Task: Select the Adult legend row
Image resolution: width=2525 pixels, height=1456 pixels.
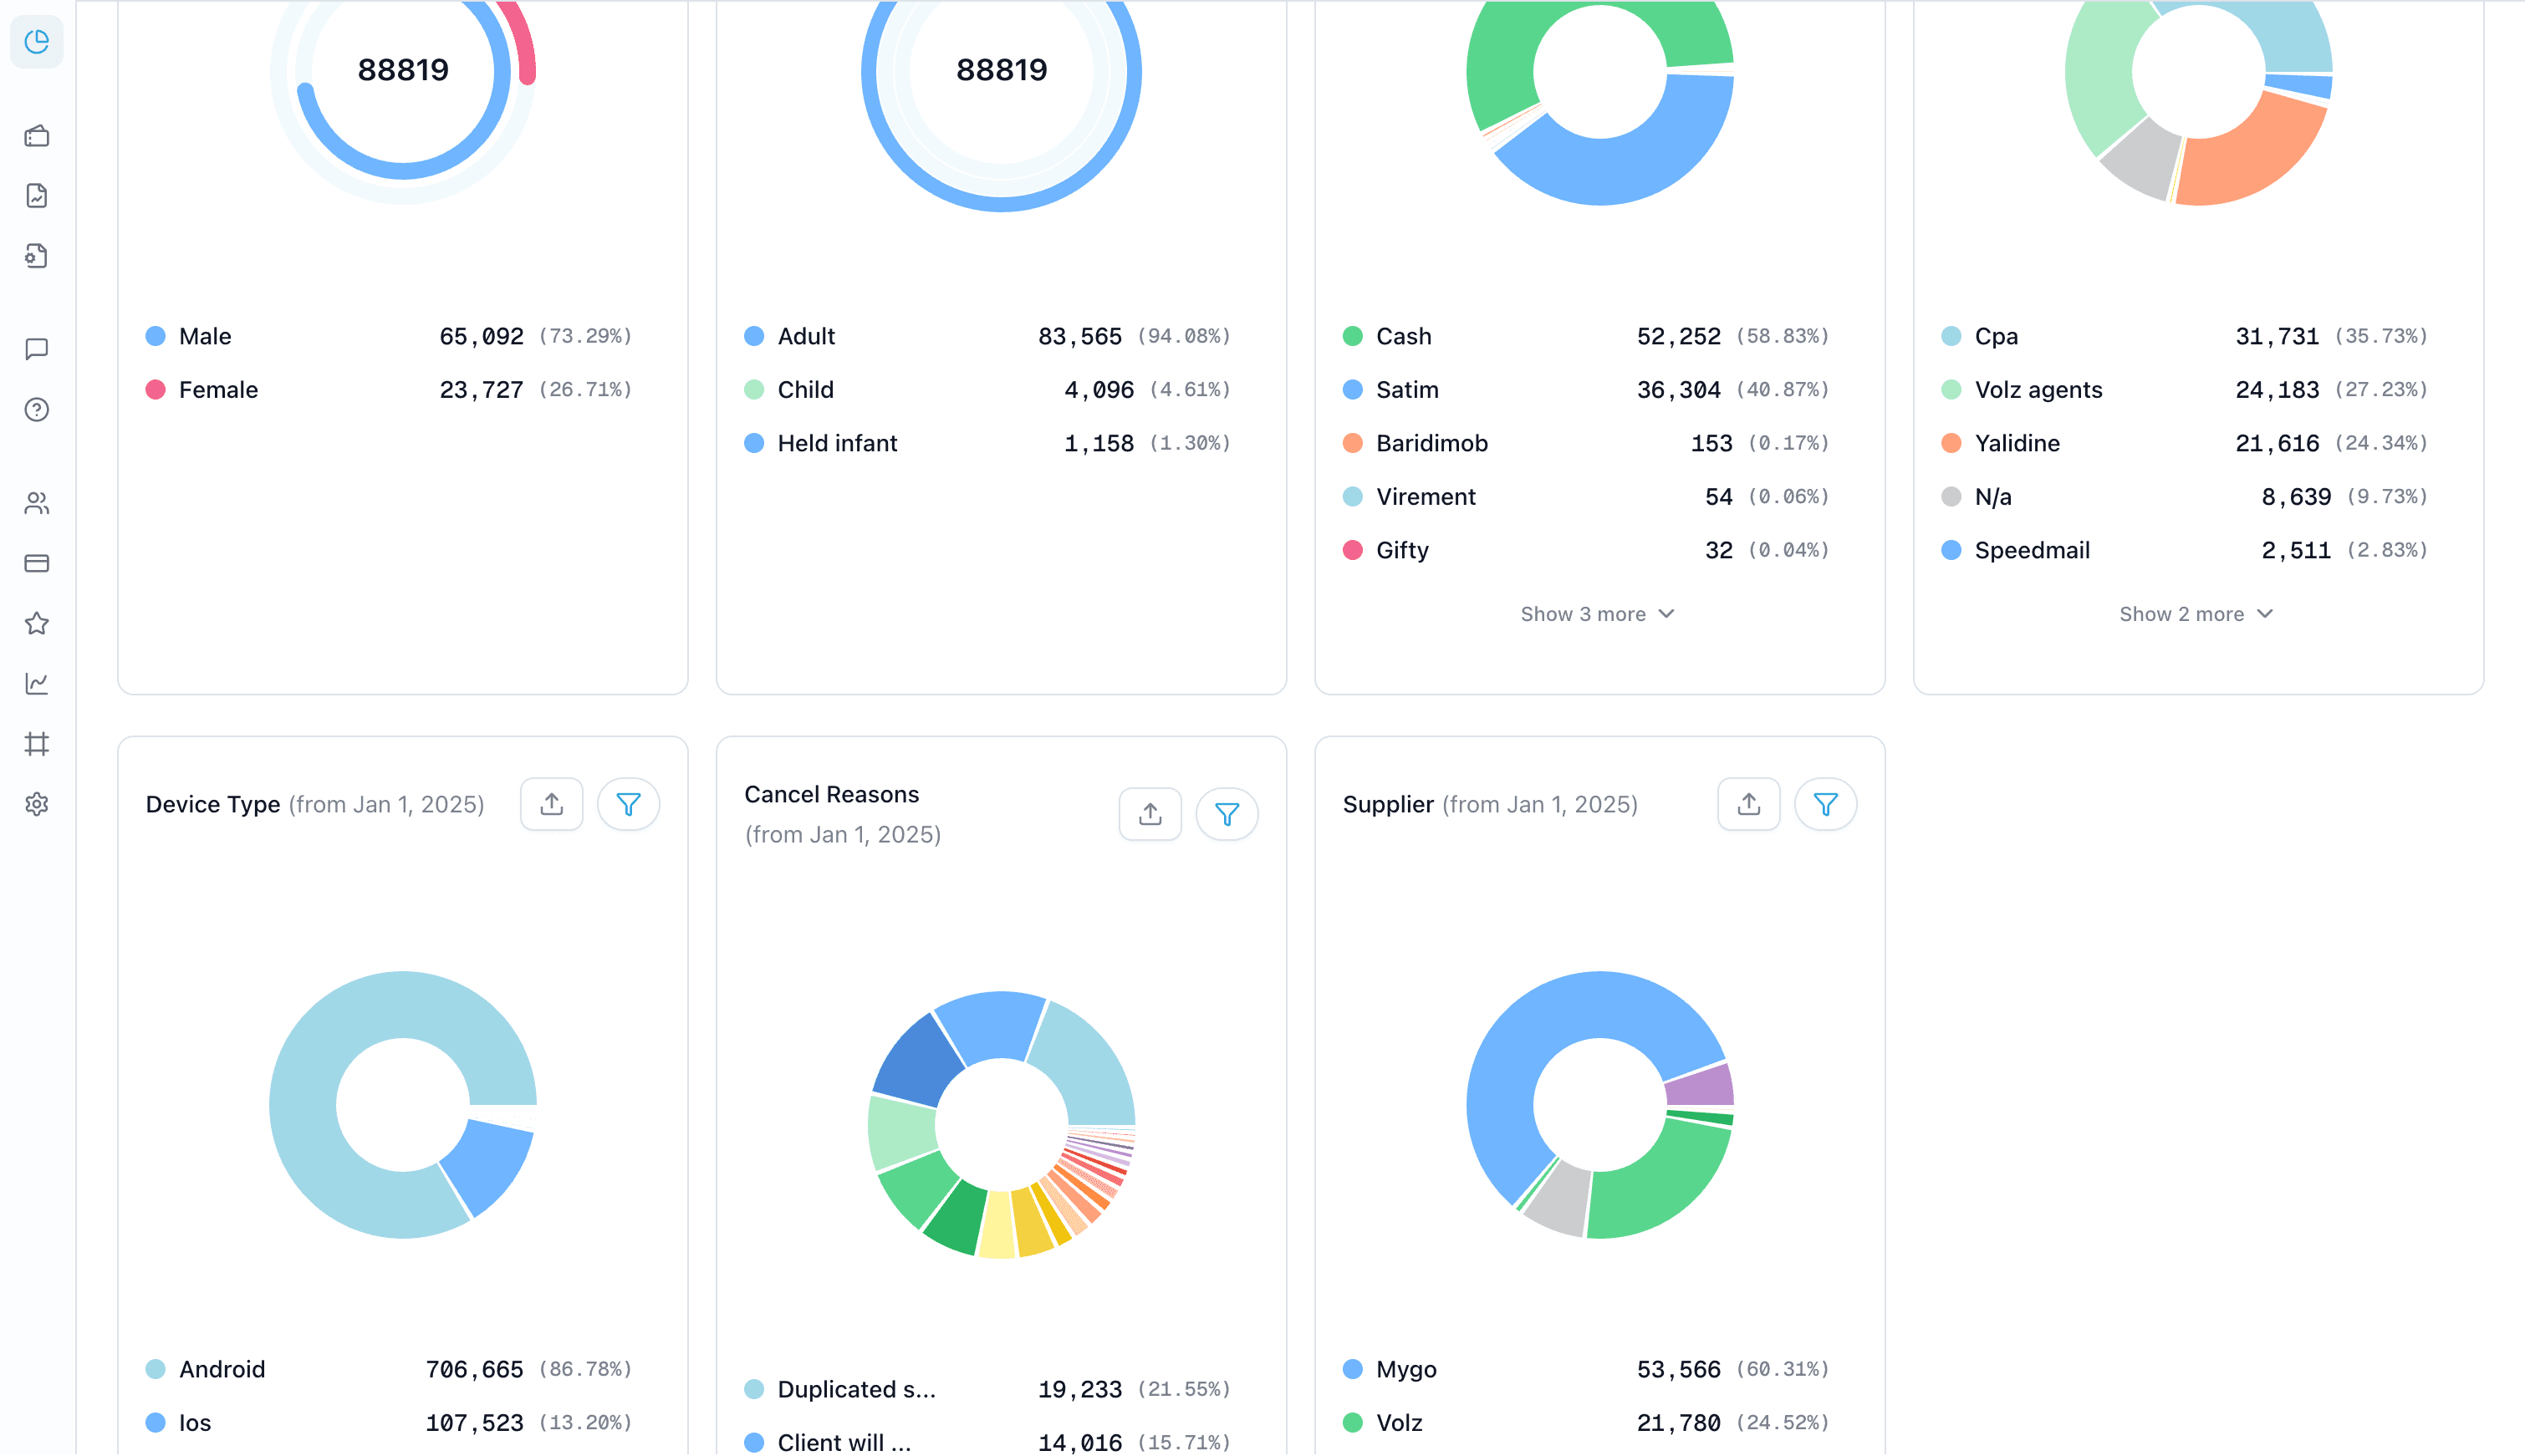Action: [x=988, y=336]
